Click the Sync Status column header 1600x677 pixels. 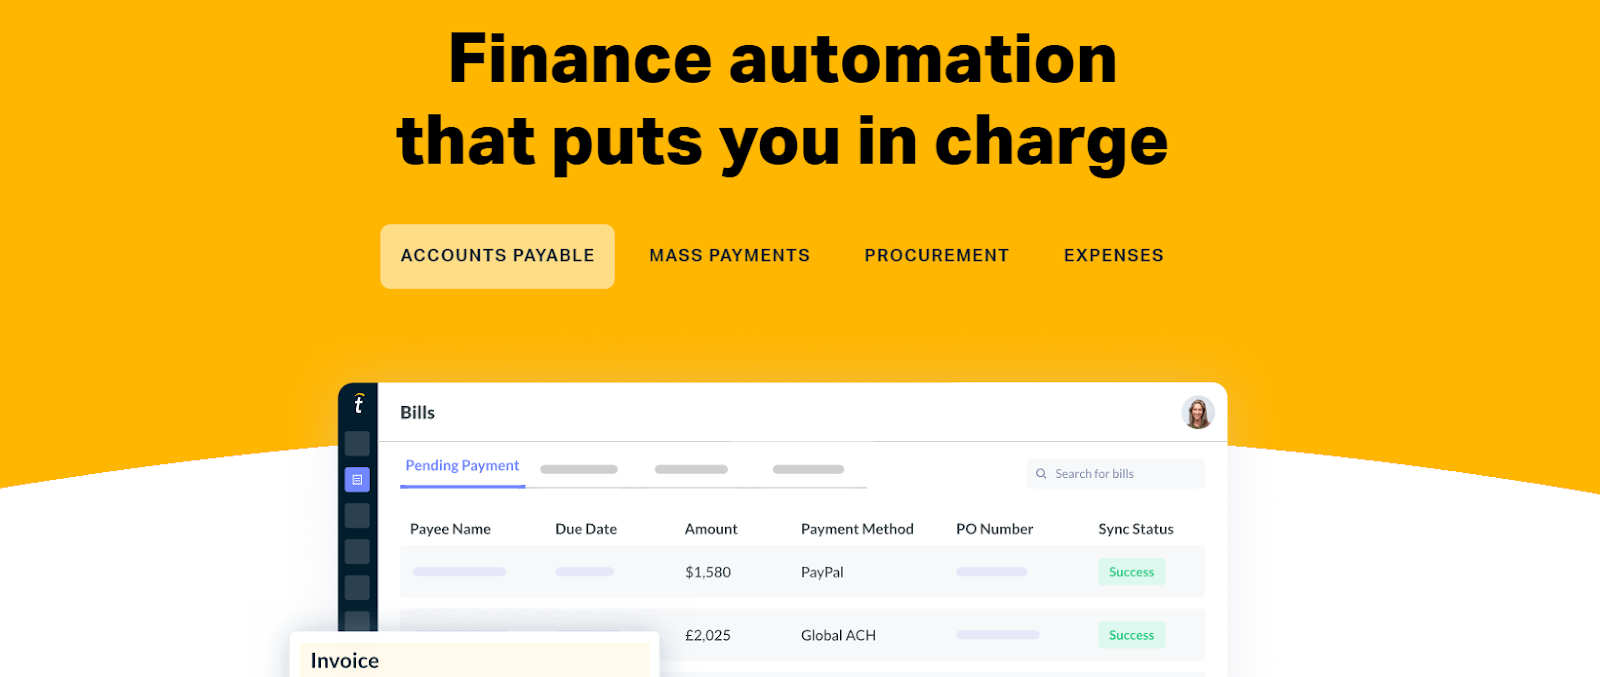[x=1136, y=529]
